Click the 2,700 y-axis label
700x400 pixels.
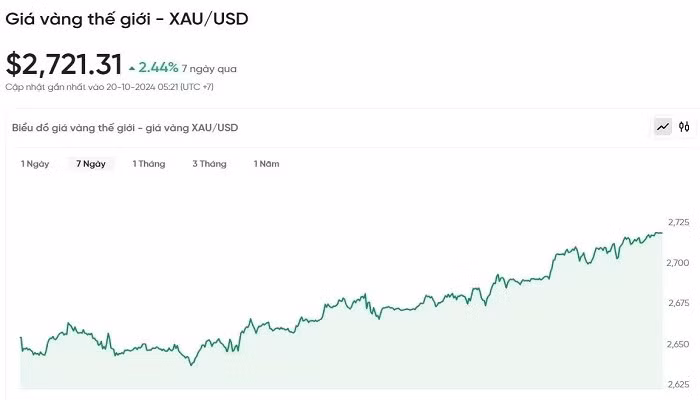(x=678, y=263)
